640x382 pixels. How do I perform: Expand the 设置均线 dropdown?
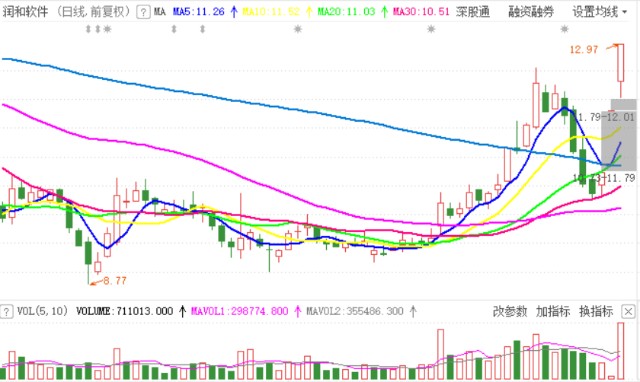pos(600,12)
